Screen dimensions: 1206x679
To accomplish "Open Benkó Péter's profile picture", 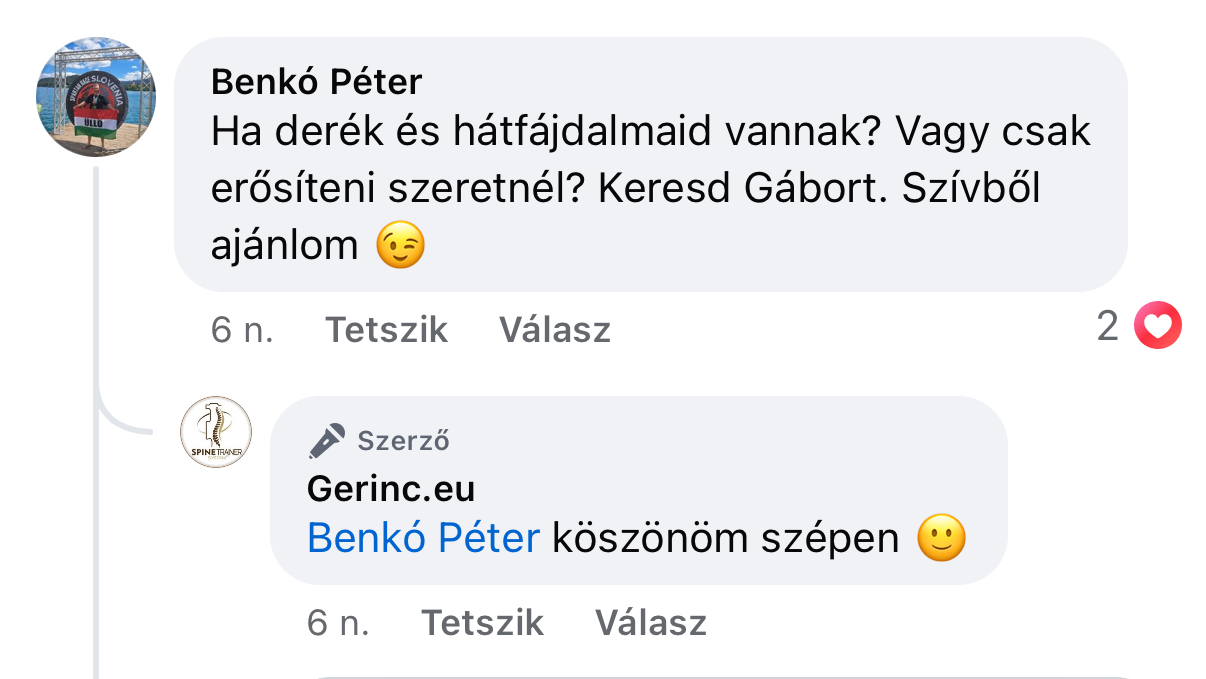I will (x=96, y=97).
